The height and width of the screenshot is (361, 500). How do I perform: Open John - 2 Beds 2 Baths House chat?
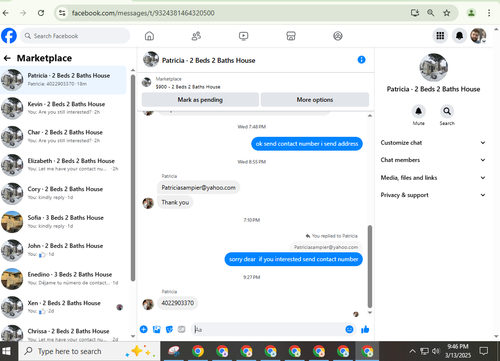tap(64, 250)
